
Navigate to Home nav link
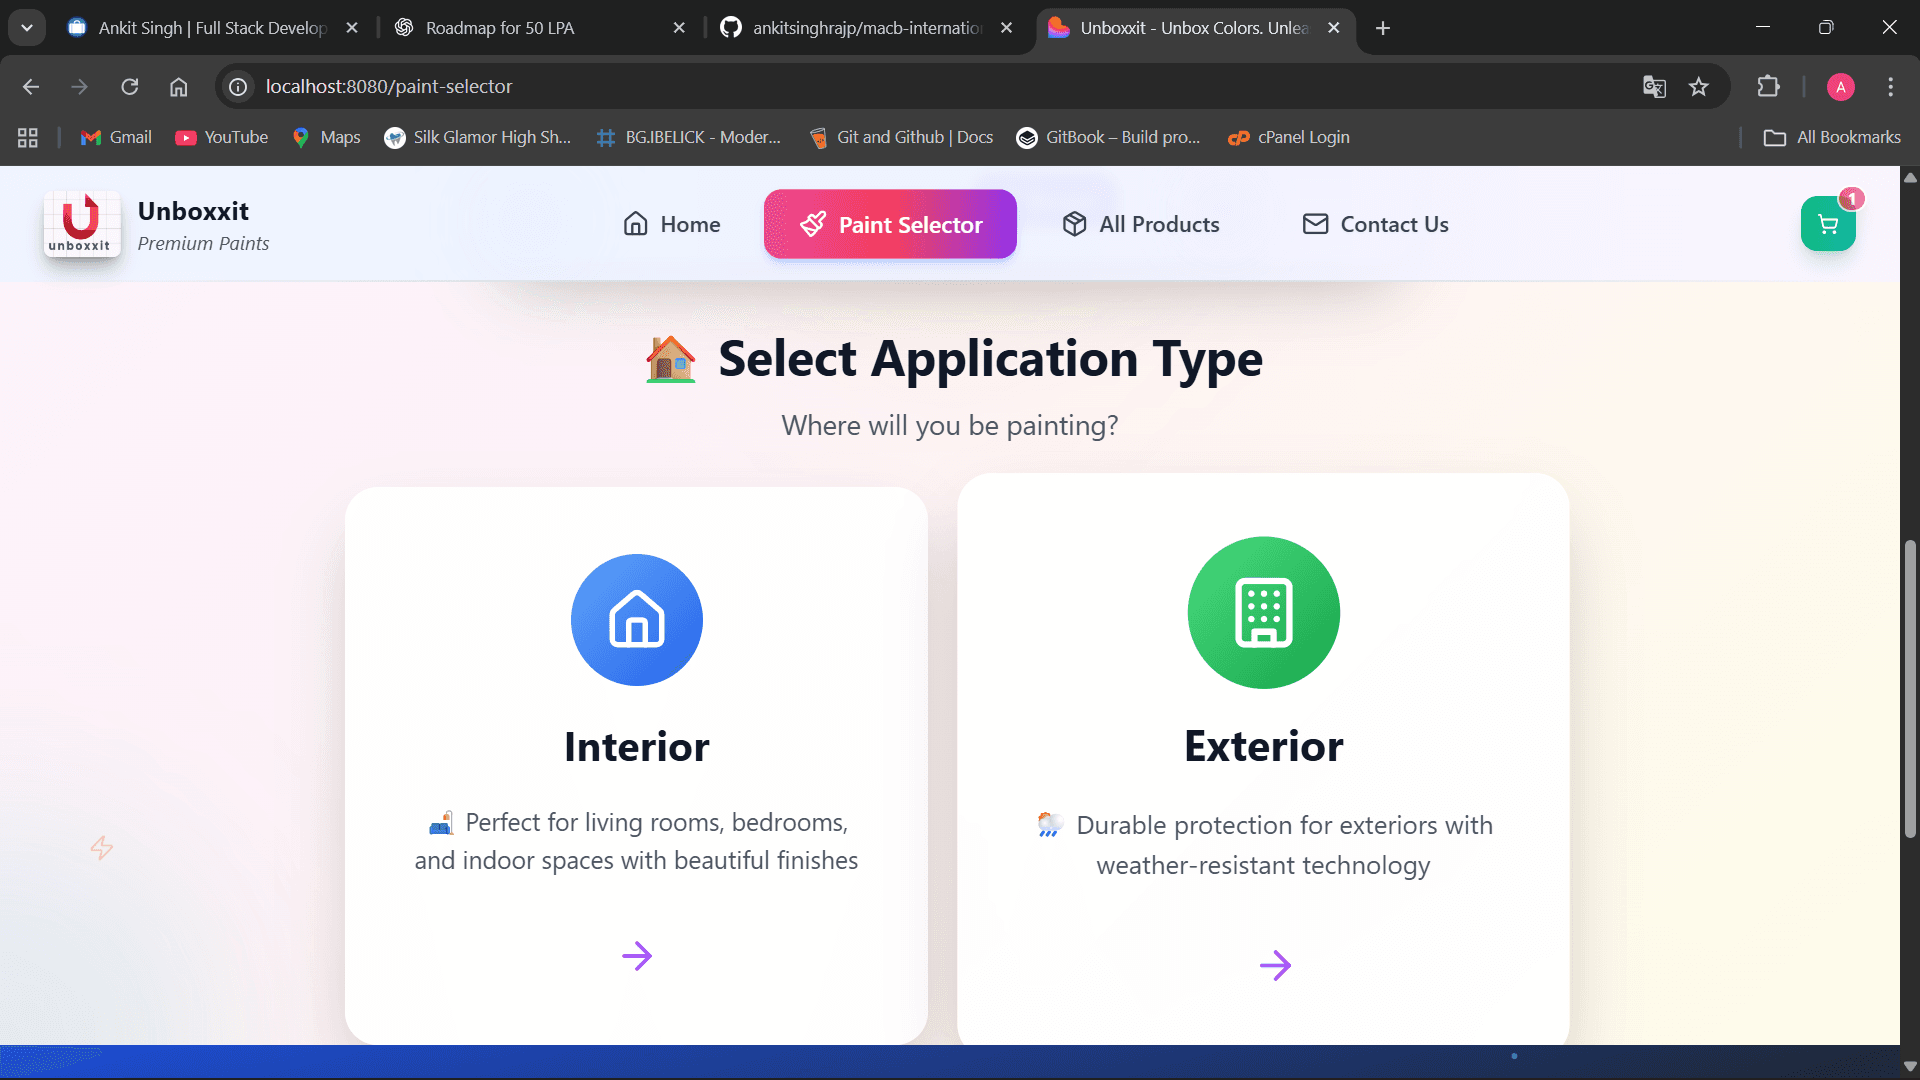671,224
